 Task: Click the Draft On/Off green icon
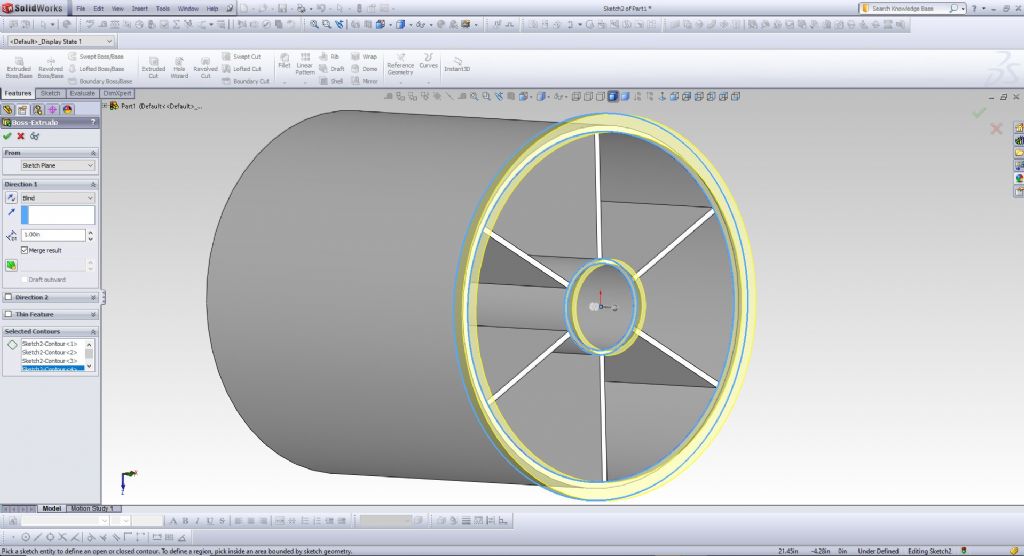11,265
